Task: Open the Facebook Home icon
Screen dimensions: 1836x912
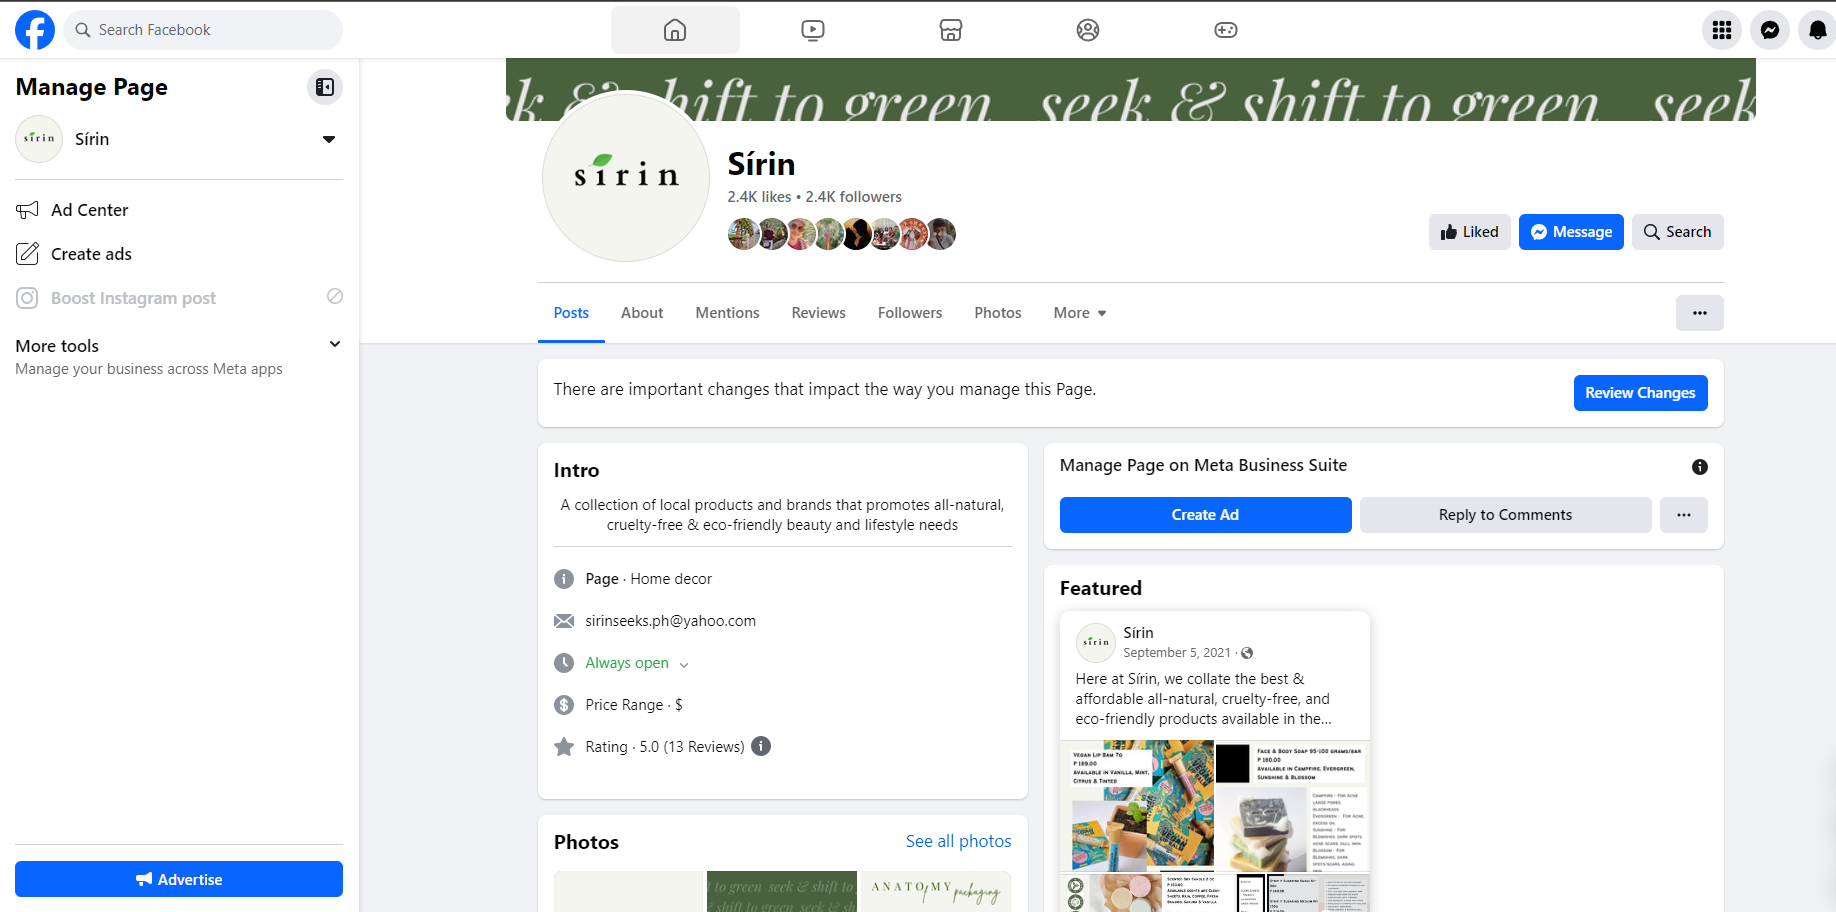Action: click(675, 30)
